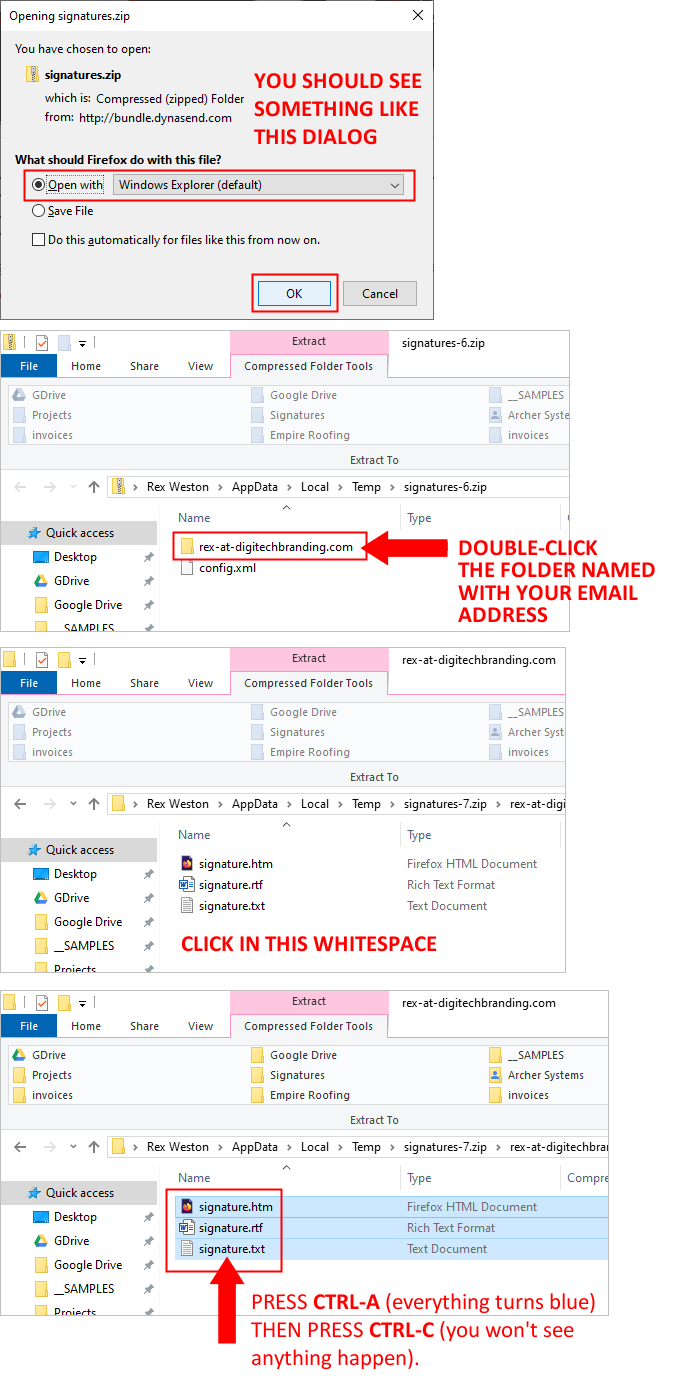Image resolution: width=676 pixels, height=1388 pixels.
Task: Select signature.htm in the window with unselected files
Action: (x=235, y=864)
